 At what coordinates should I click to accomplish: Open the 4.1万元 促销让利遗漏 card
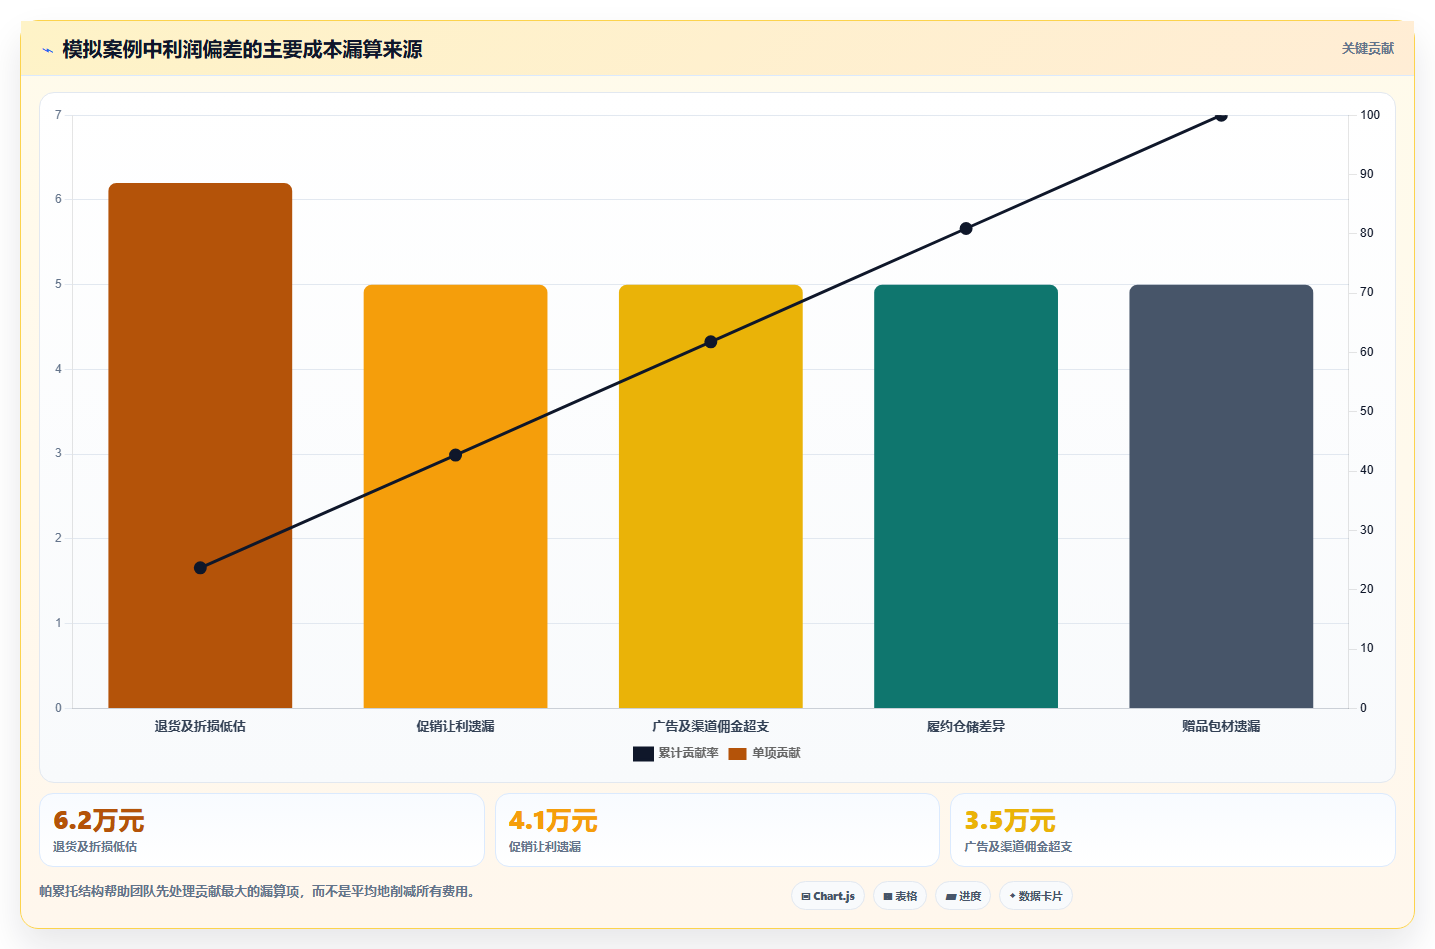tap(717, 830)
